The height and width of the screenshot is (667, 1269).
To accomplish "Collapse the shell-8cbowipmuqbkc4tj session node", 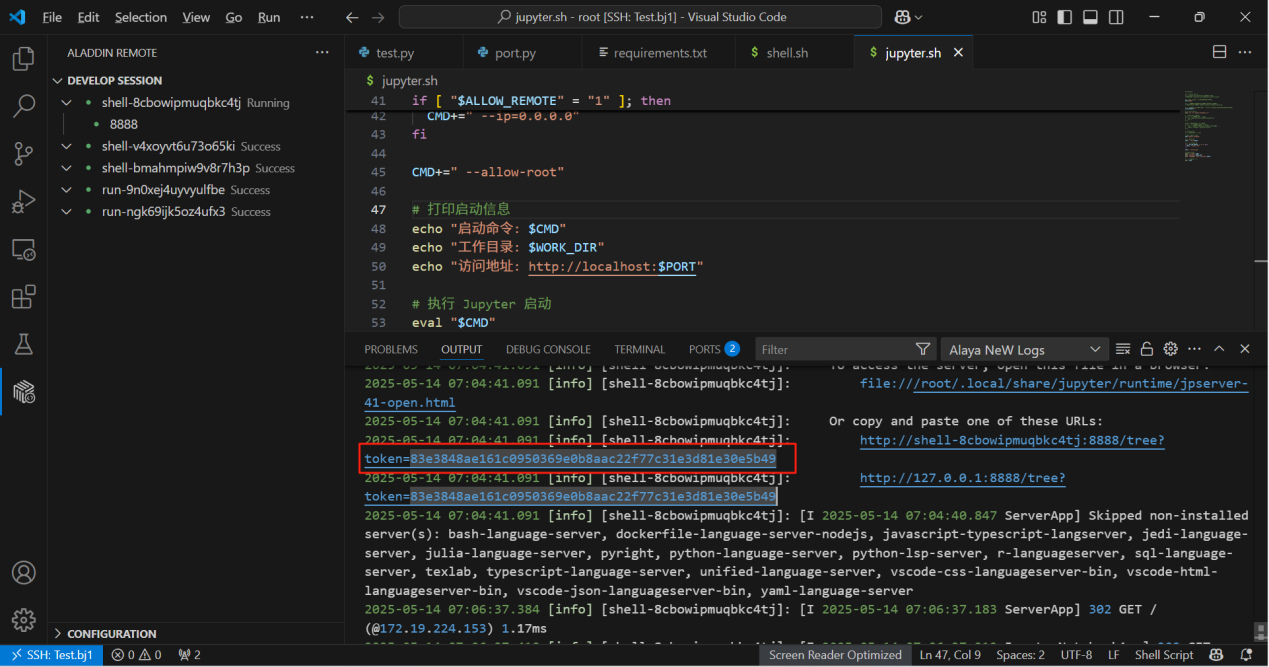I will (x=67, y=103).
